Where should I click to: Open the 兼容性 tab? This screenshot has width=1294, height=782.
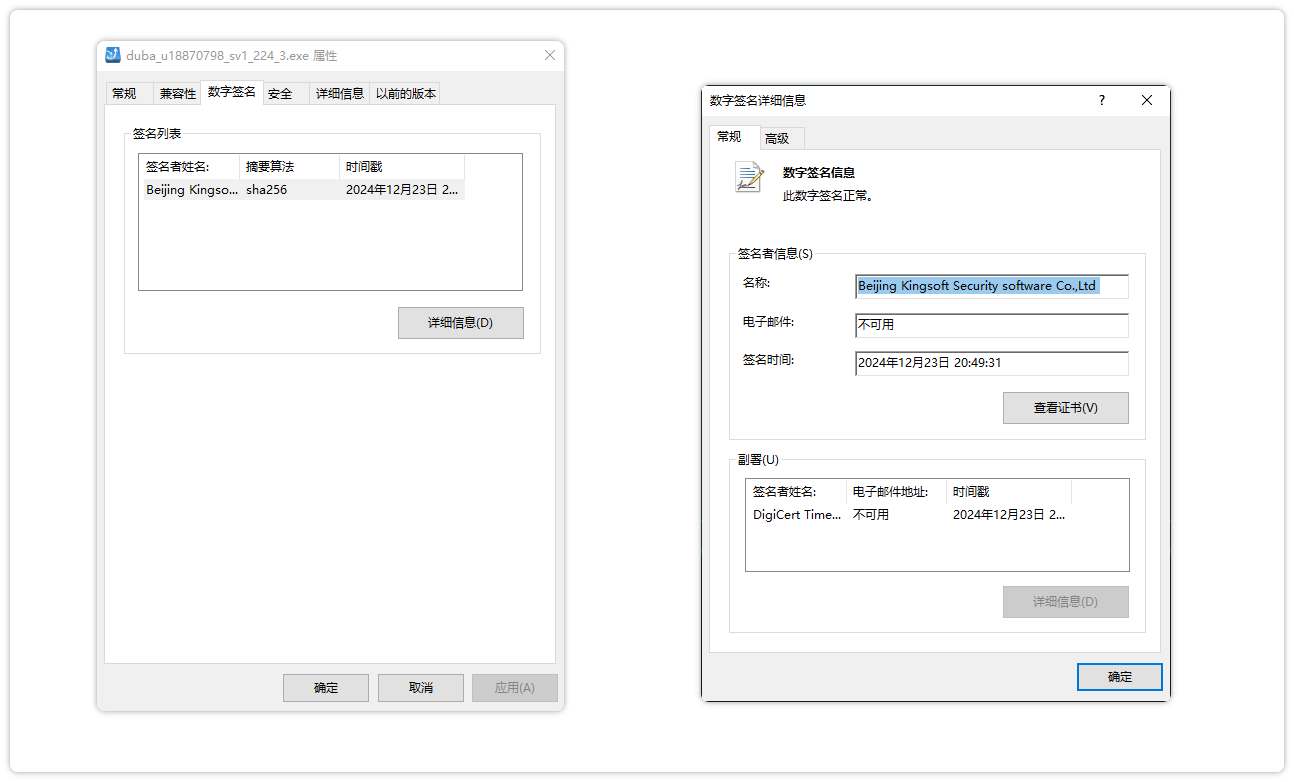178,94
